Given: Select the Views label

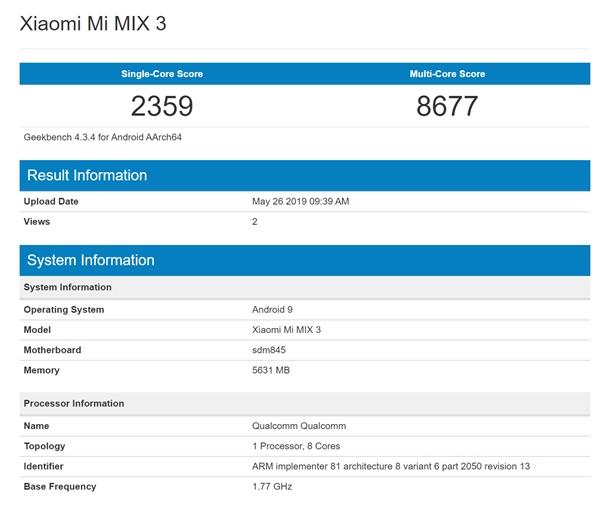Looking at the screenshot, I should coord(37,222).
